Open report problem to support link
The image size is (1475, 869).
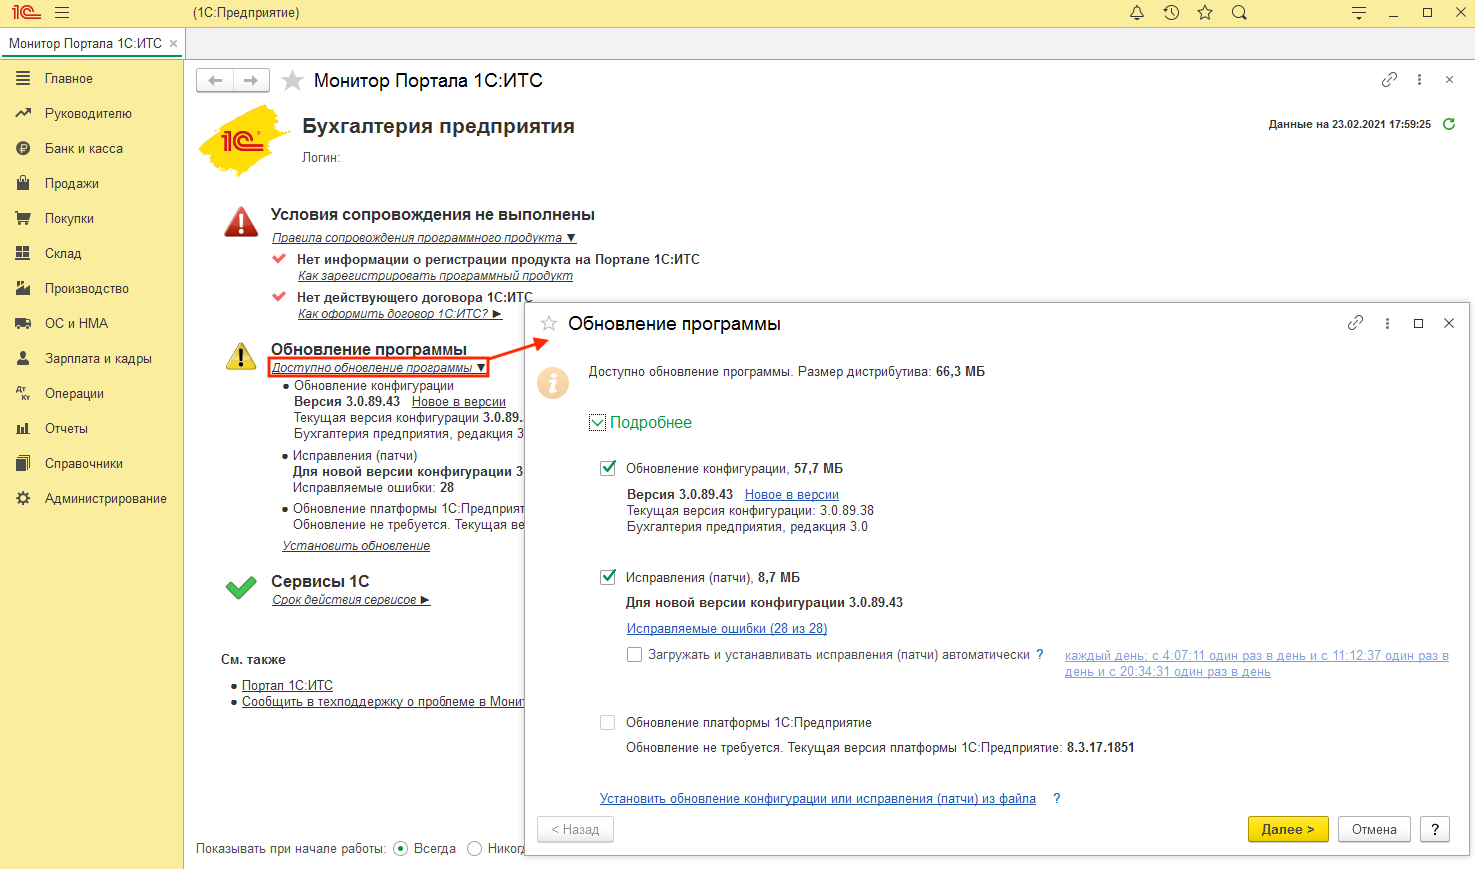click(x=383, y=701)
